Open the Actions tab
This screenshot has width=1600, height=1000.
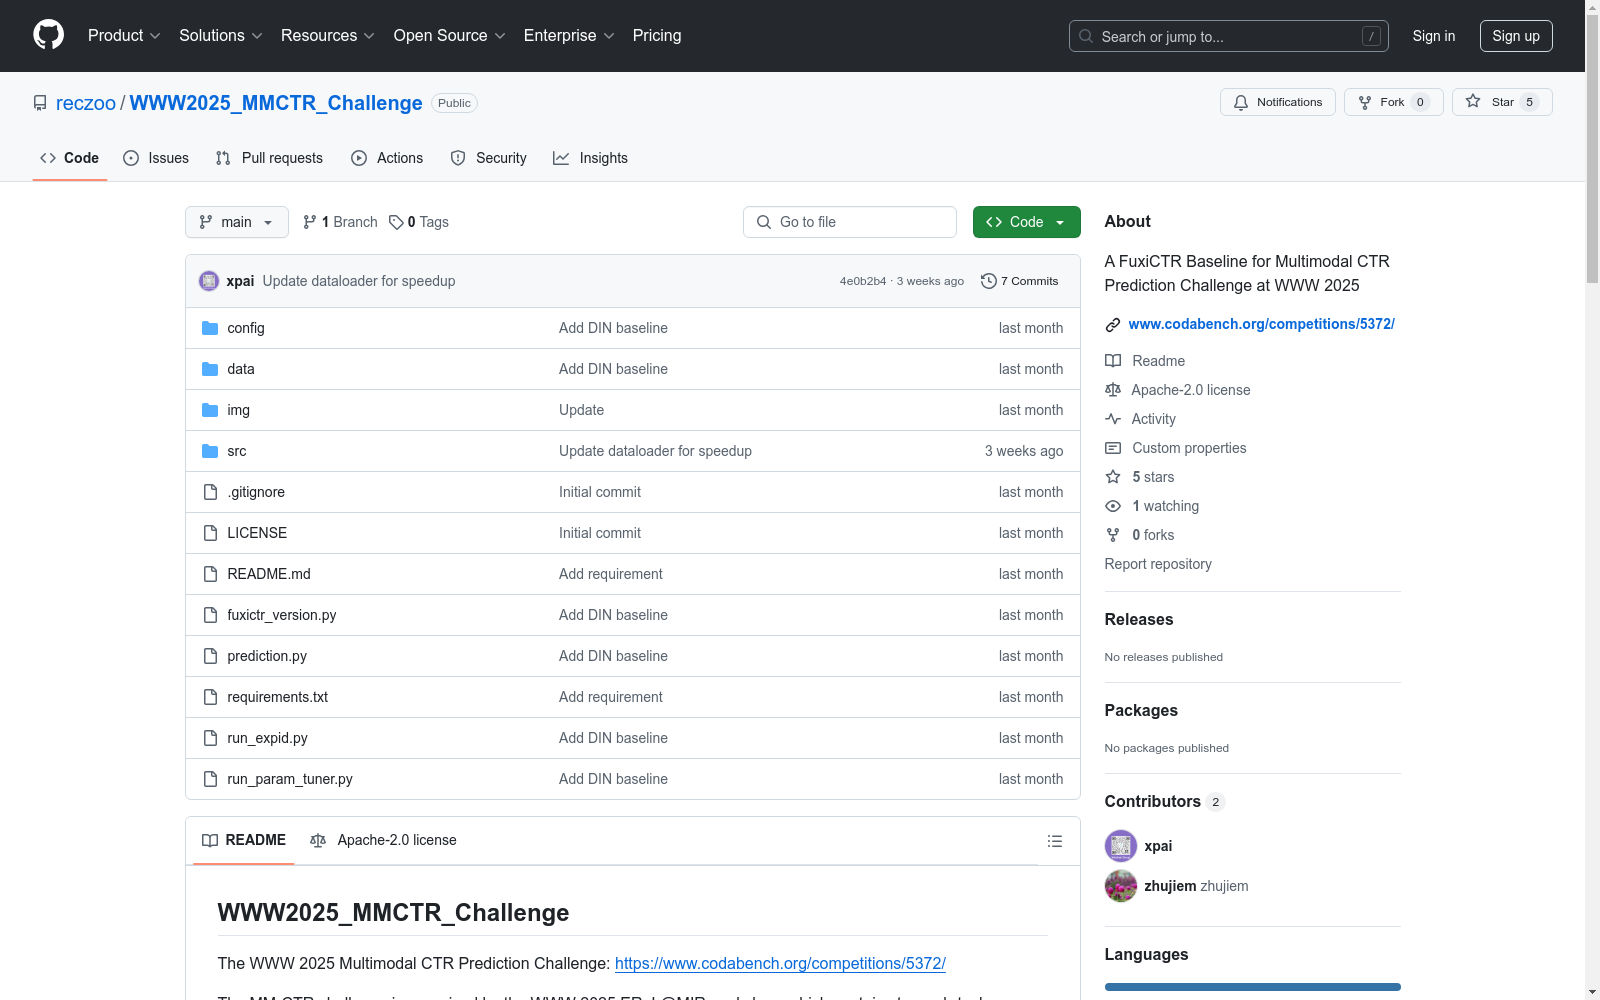387,158
